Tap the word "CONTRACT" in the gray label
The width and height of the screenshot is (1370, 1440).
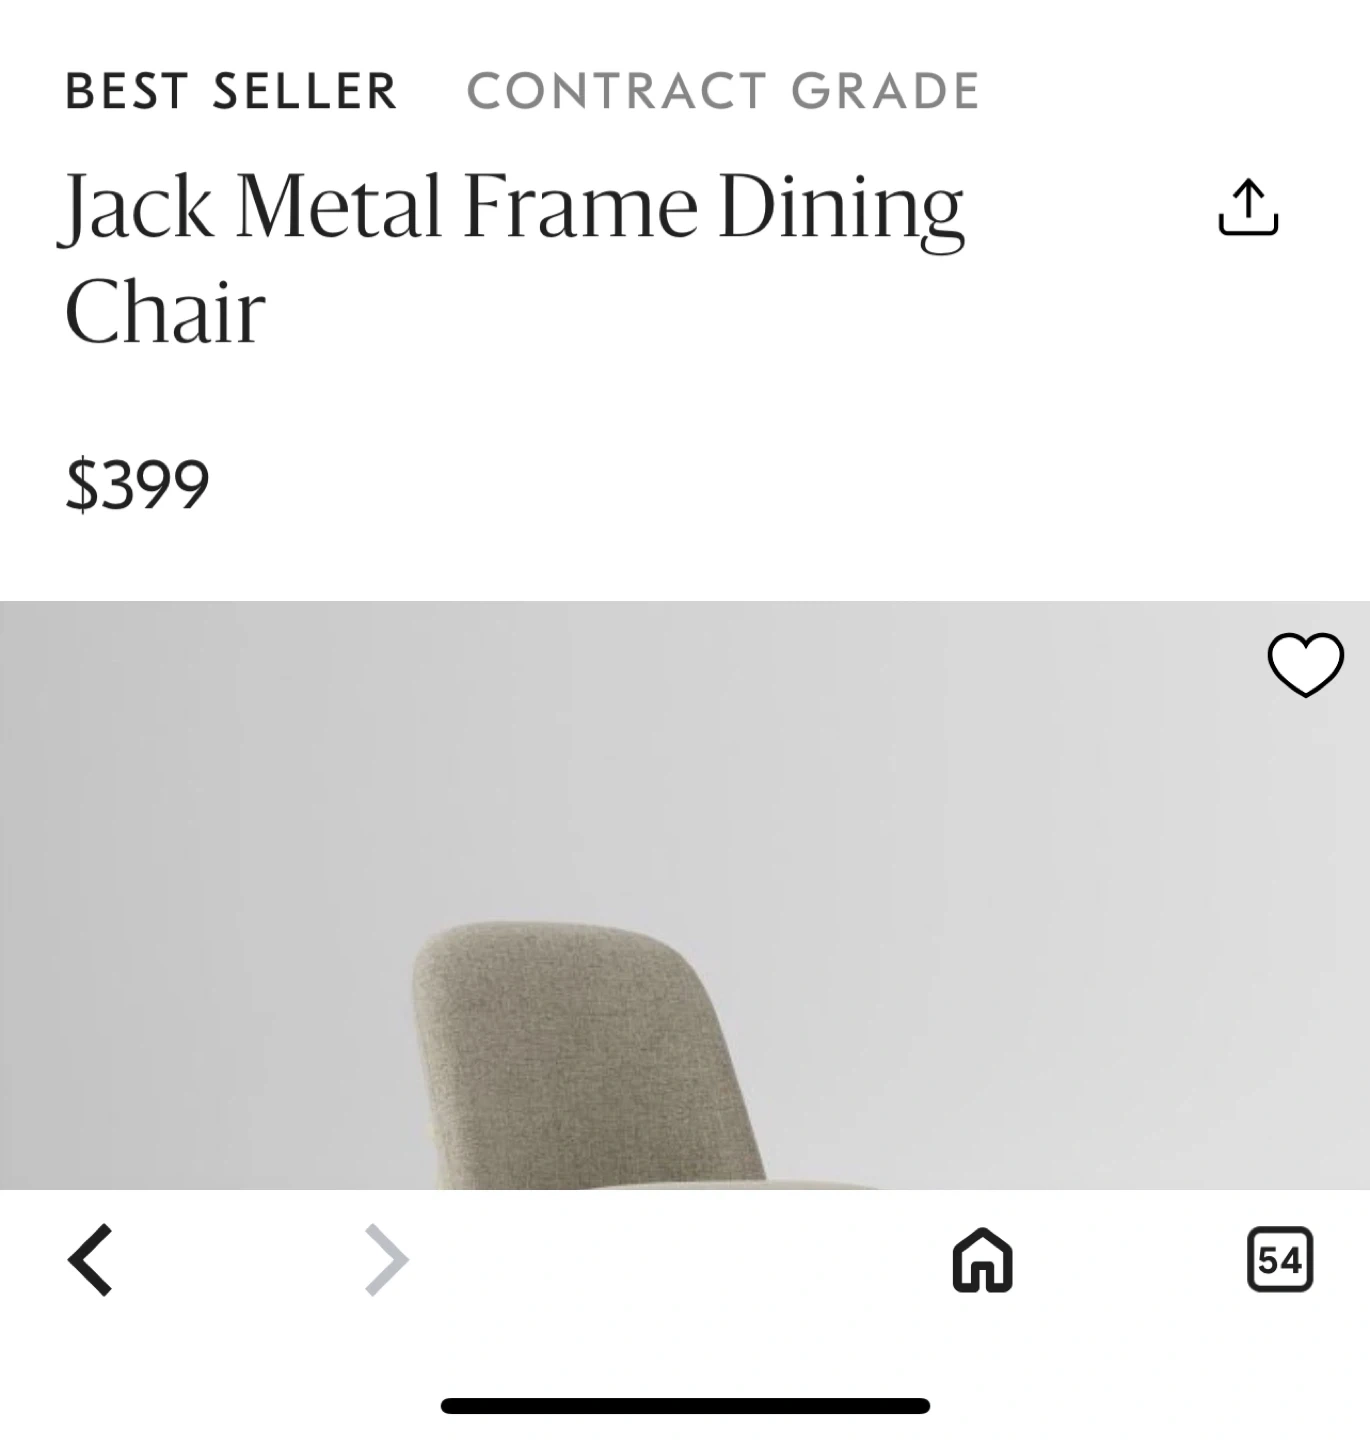point(617,92)
